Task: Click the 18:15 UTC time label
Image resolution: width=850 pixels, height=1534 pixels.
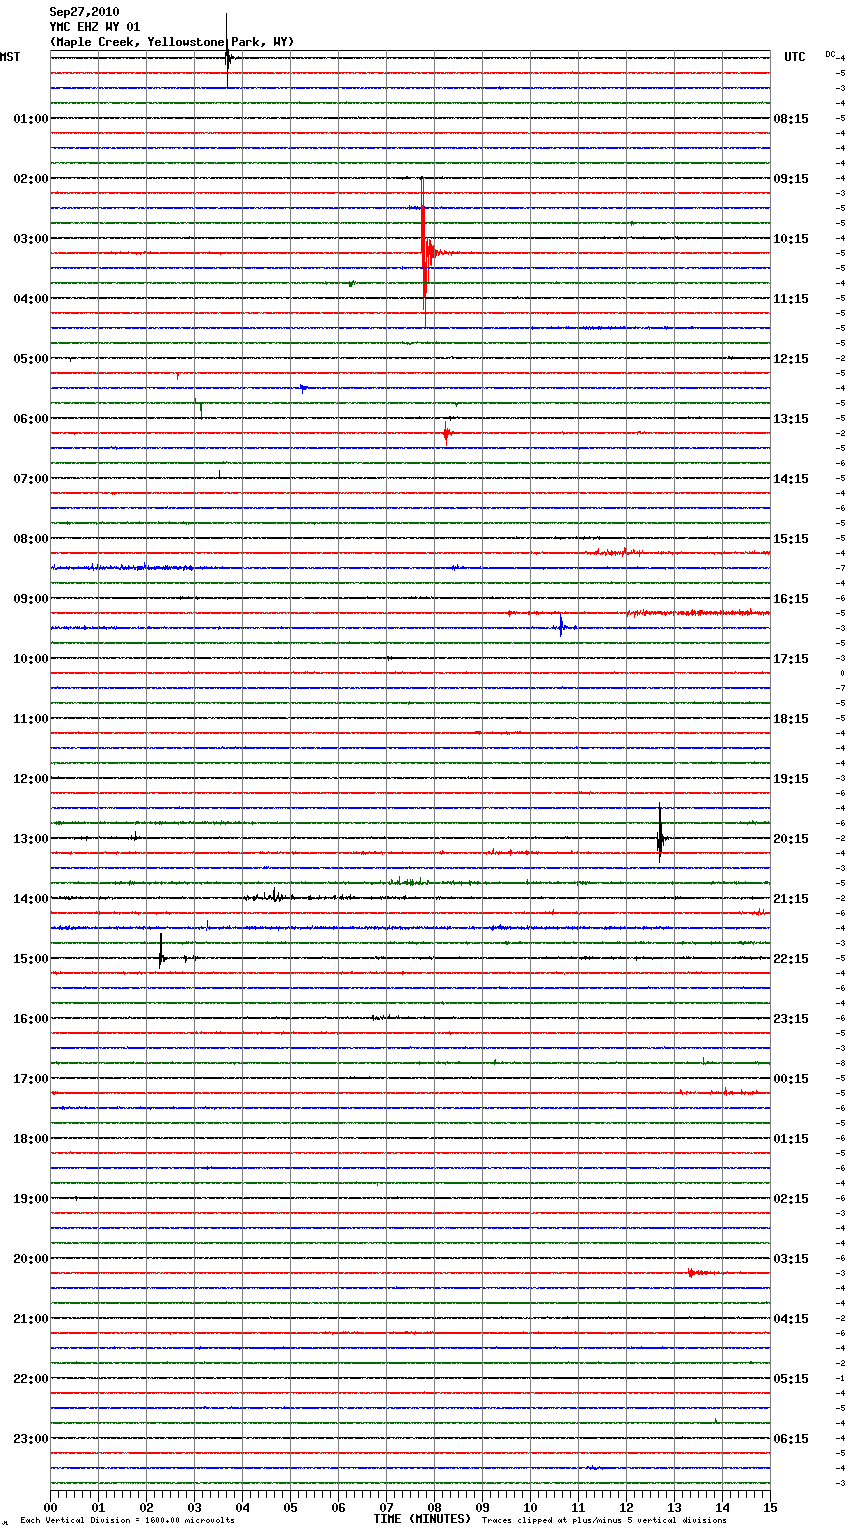Action: click(x=791, y=719)
